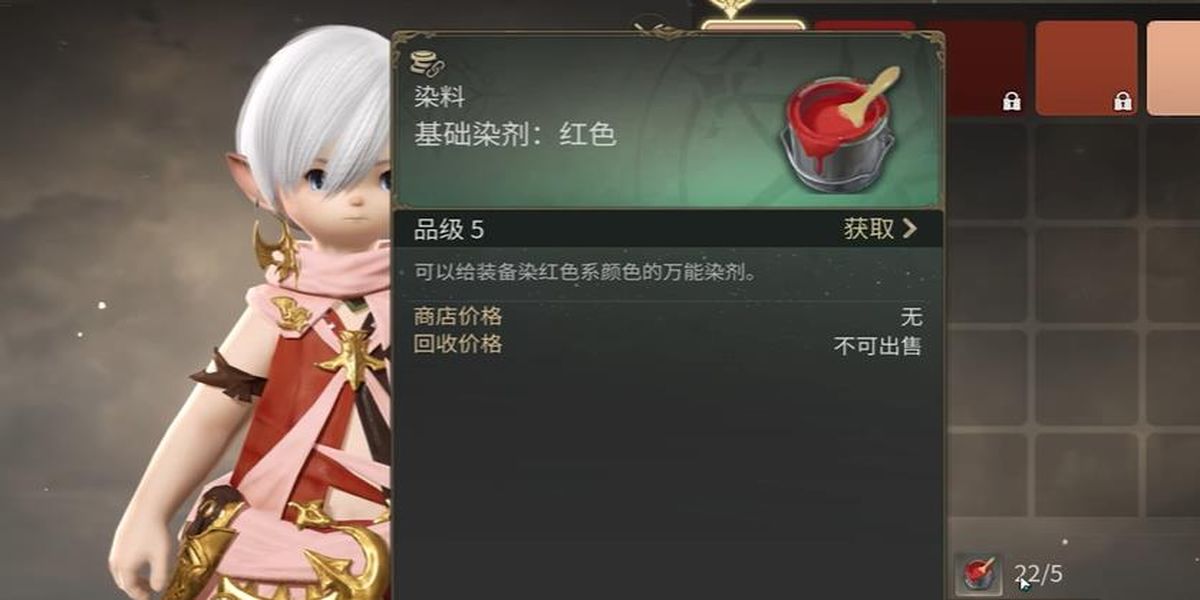Choose the locked darkest red swatch
Viewport: 1200px width, 600px height.
[x=975, y=68]
